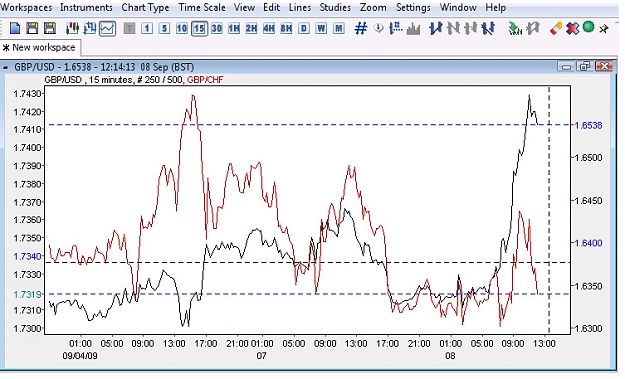
Task: Select the New workspace tab
Action: pyautogui.click(x=40, y=47)
